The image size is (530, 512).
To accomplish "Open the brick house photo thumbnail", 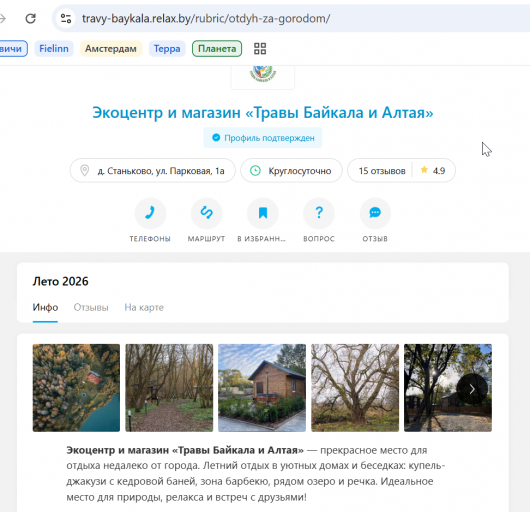I will click(x=262, y=388).
